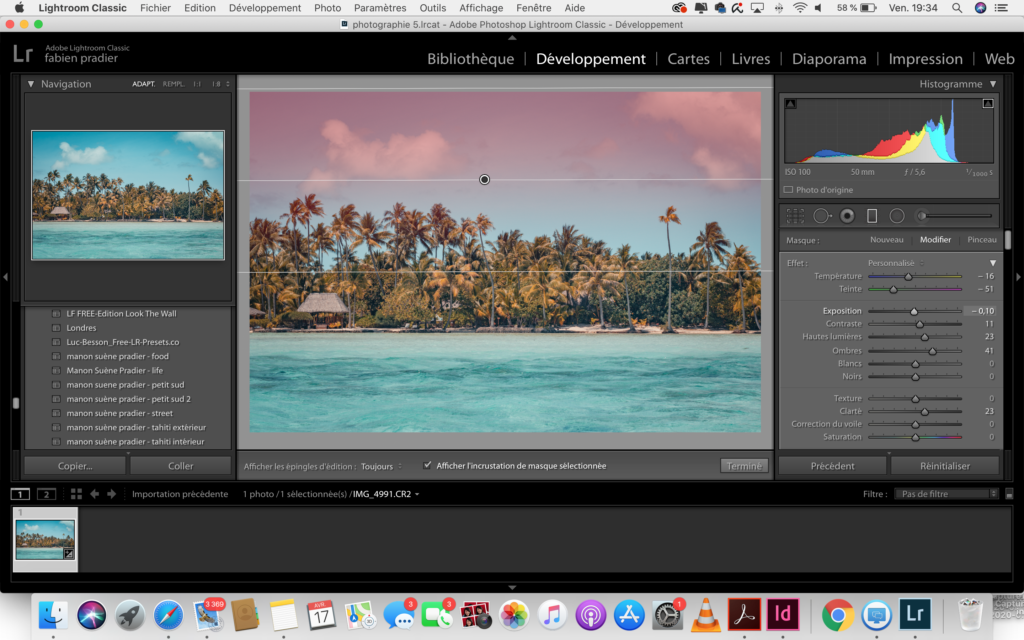Open Finder from the Dock
This screenshot has height=640, width=1024.
coord(54,615)
